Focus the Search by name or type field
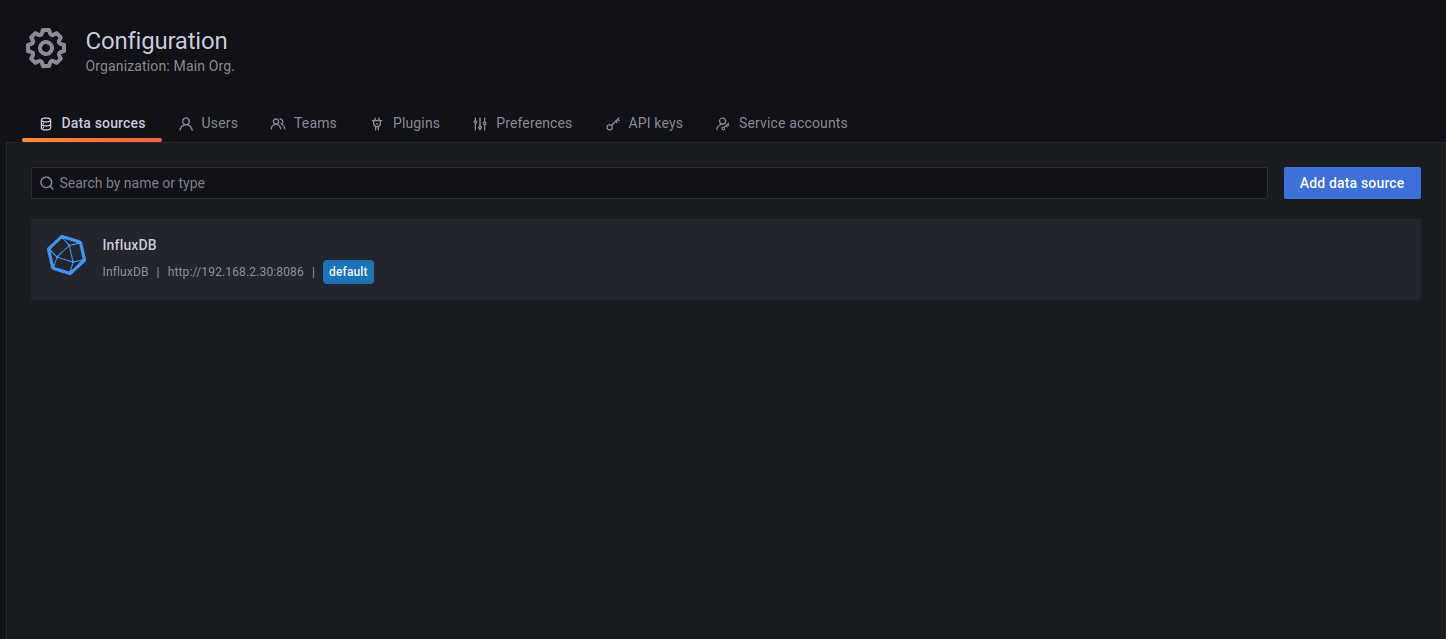This screenshot has height=639, width=1446. coord(649,183)
